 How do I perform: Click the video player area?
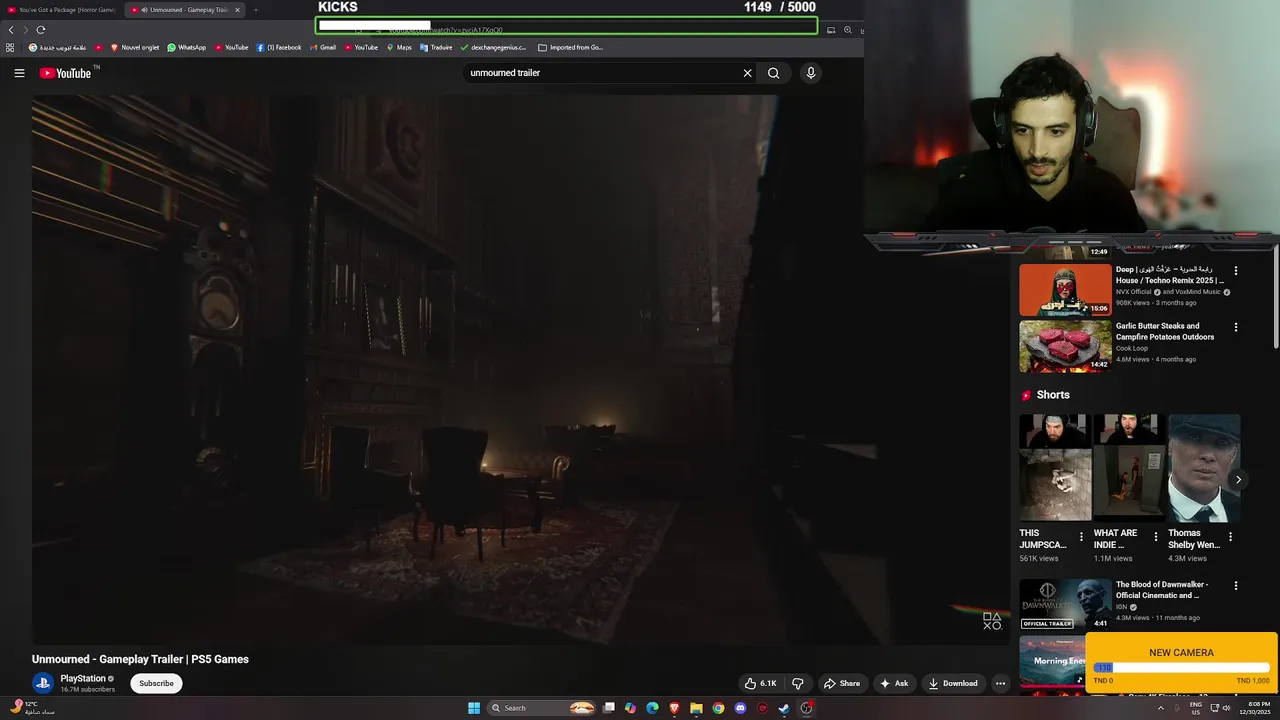click(520, 370)
